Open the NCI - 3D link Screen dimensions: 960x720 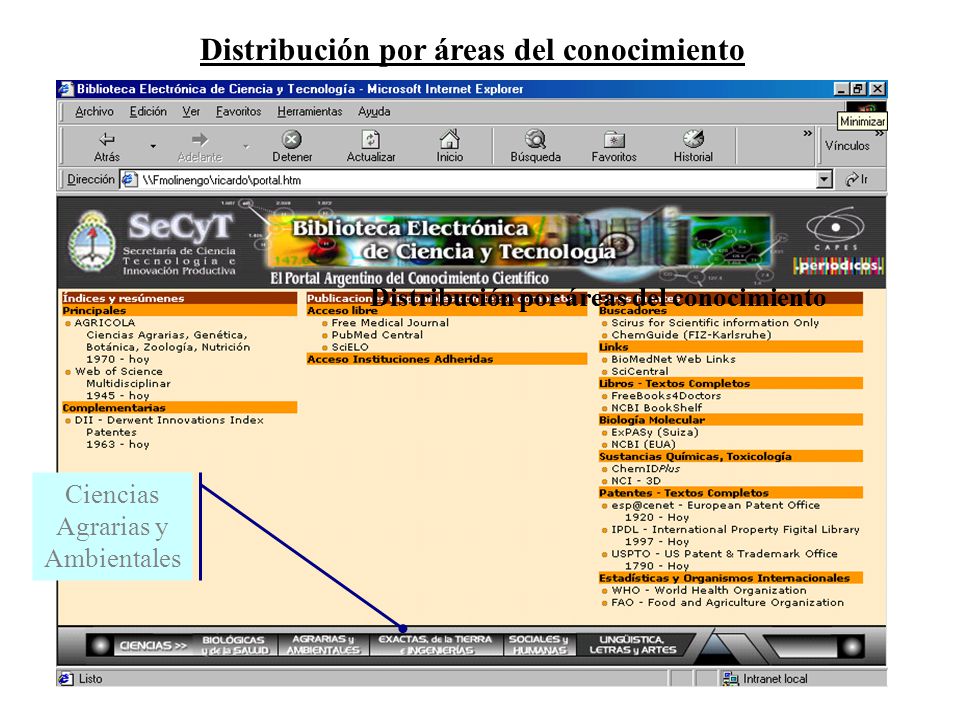click(636, 481)
